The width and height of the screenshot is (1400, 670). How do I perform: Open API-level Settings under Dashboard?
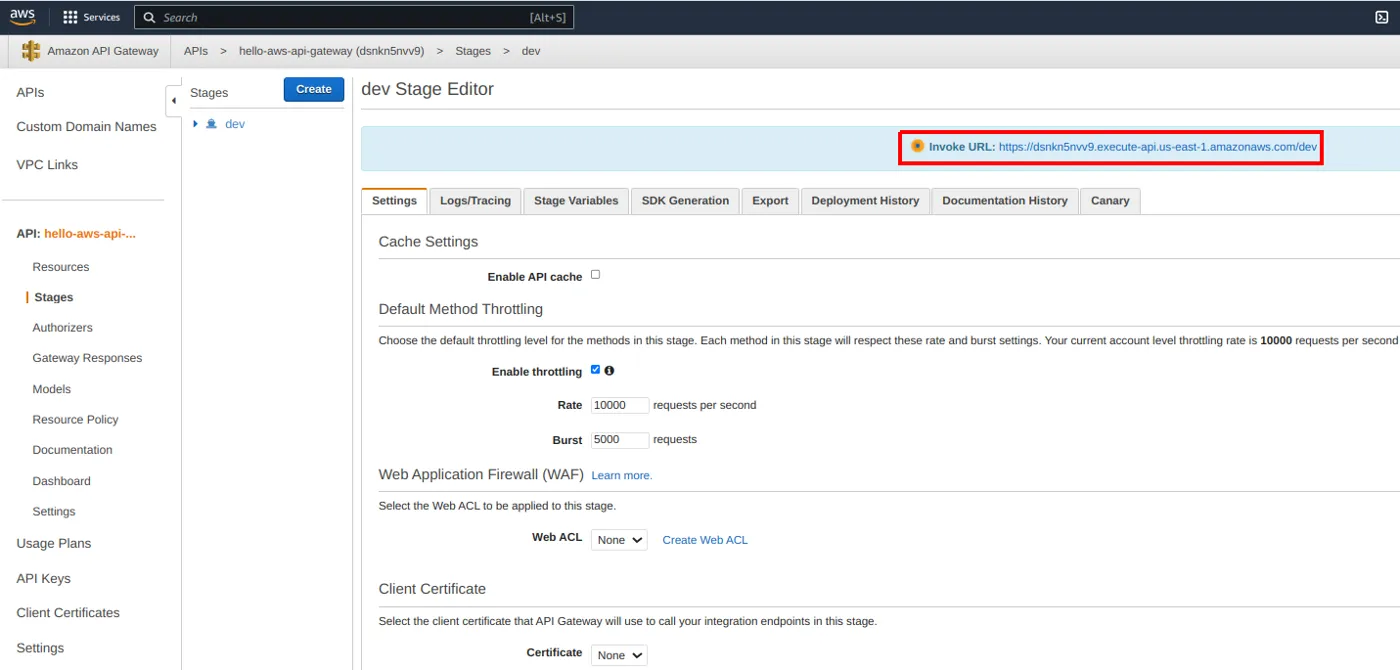click(54, 512)
